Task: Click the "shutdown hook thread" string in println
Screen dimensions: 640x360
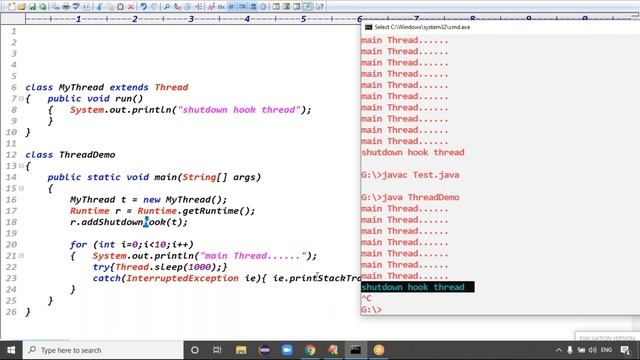Action: [x=239, y=110]
